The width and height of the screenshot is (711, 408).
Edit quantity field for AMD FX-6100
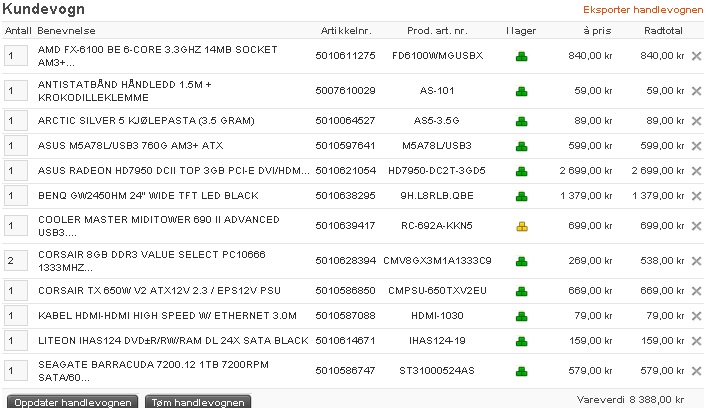coord(16,56)
